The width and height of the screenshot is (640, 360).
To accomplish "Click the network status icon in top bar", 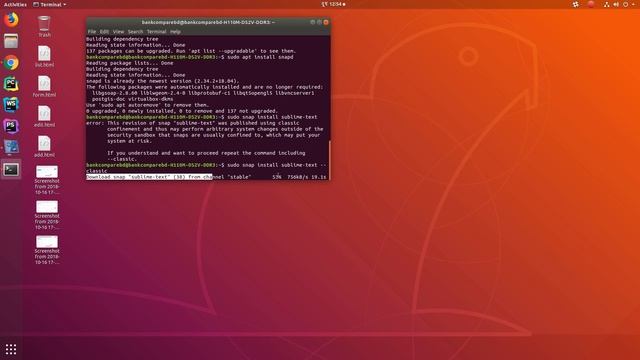I will pyautogui.click(x=607, y=4).
